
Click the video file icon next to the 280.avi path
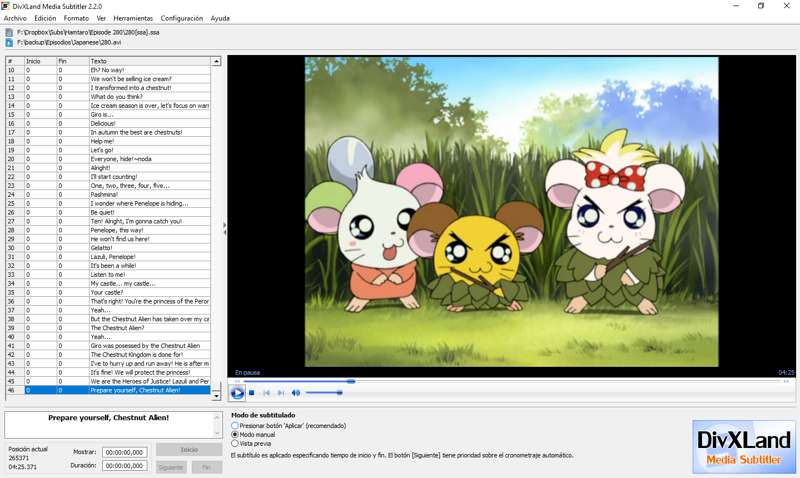tap(9, 42)
